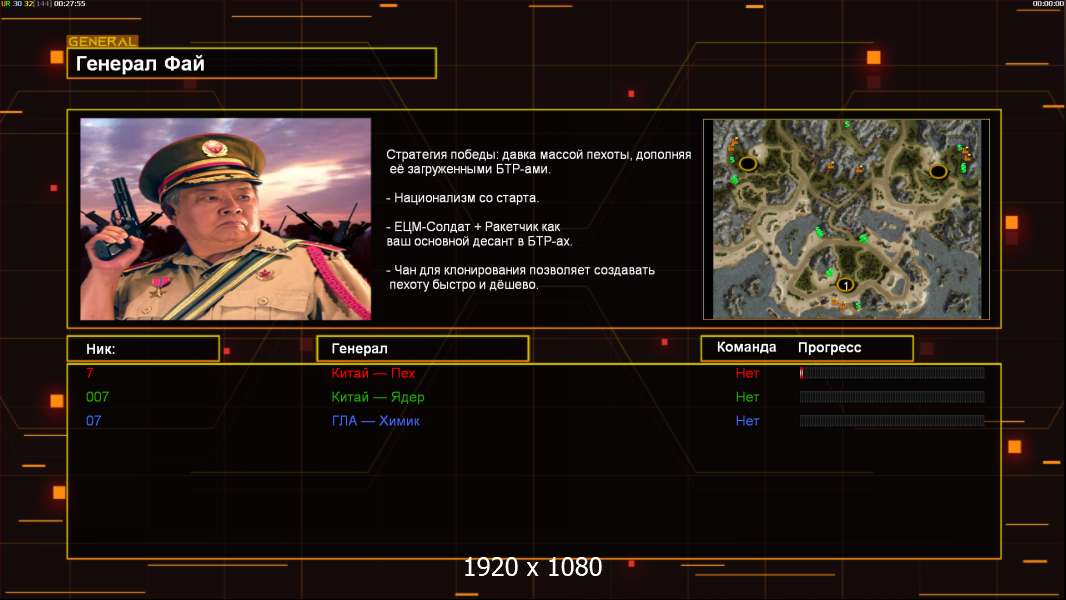Click the Генерал Фай title box
The image size is (1066, 600).
pos(252,63)
